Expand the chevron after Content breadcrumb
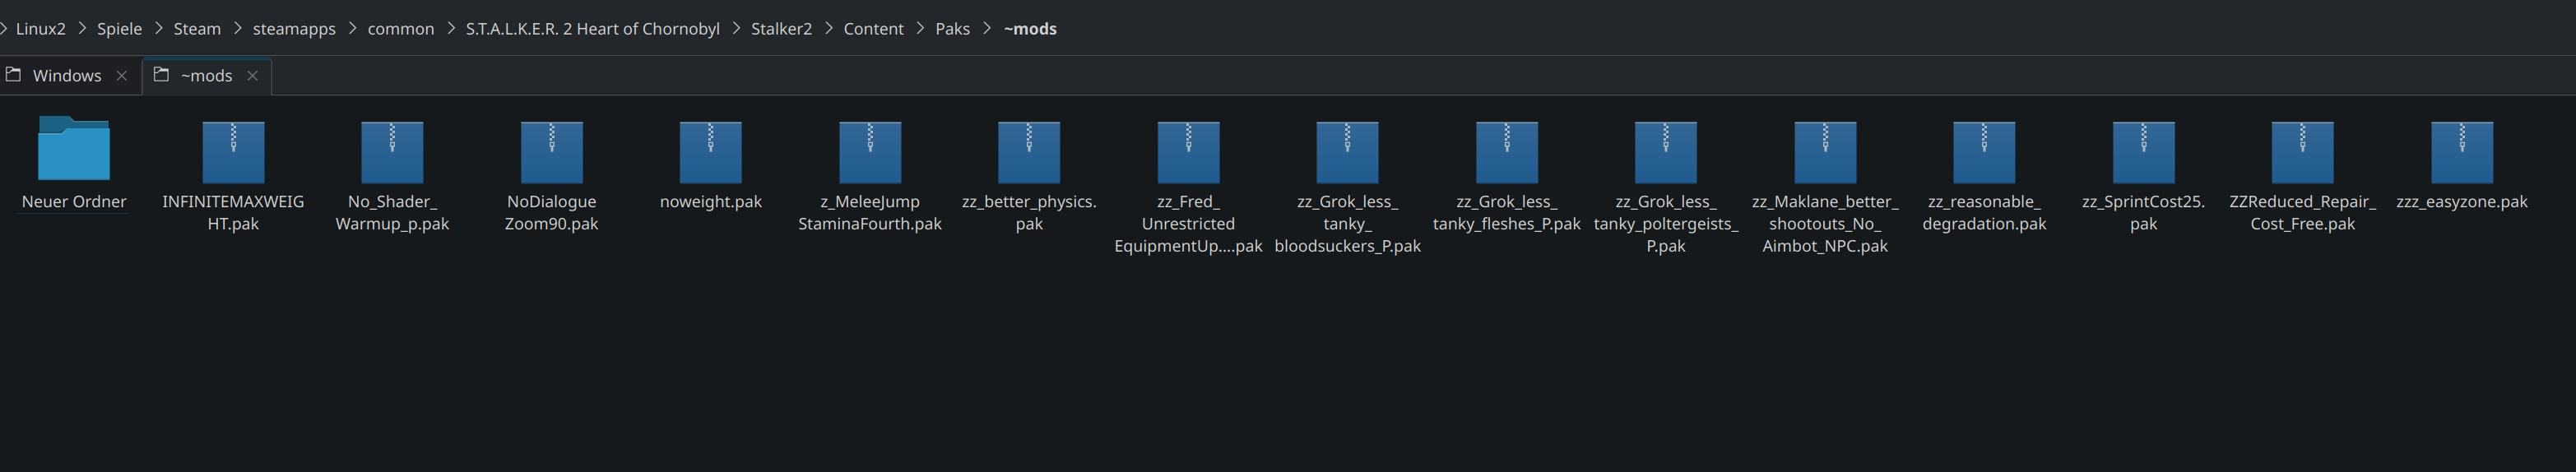This screenshot has width=2576, height=472. coord(920,29)
